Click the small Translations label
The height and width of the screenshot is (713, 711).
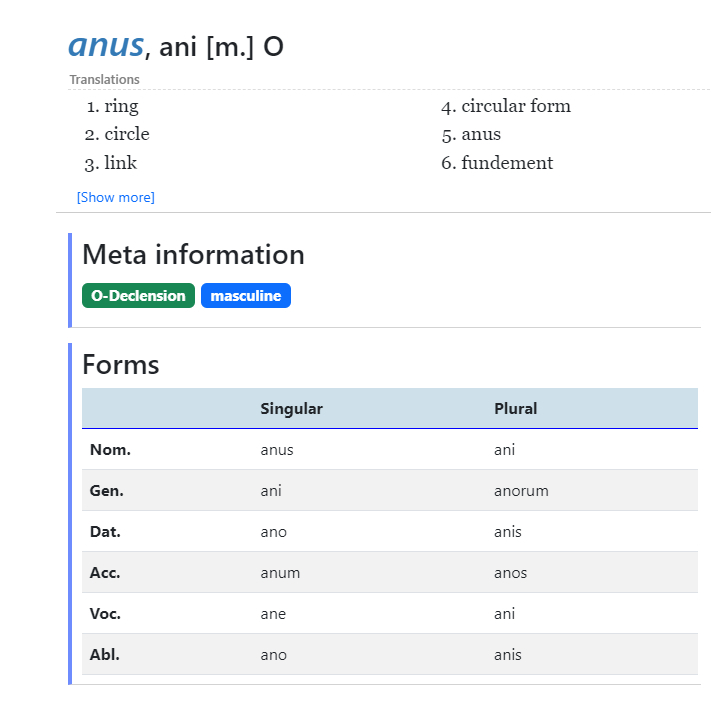pos(105,79)
